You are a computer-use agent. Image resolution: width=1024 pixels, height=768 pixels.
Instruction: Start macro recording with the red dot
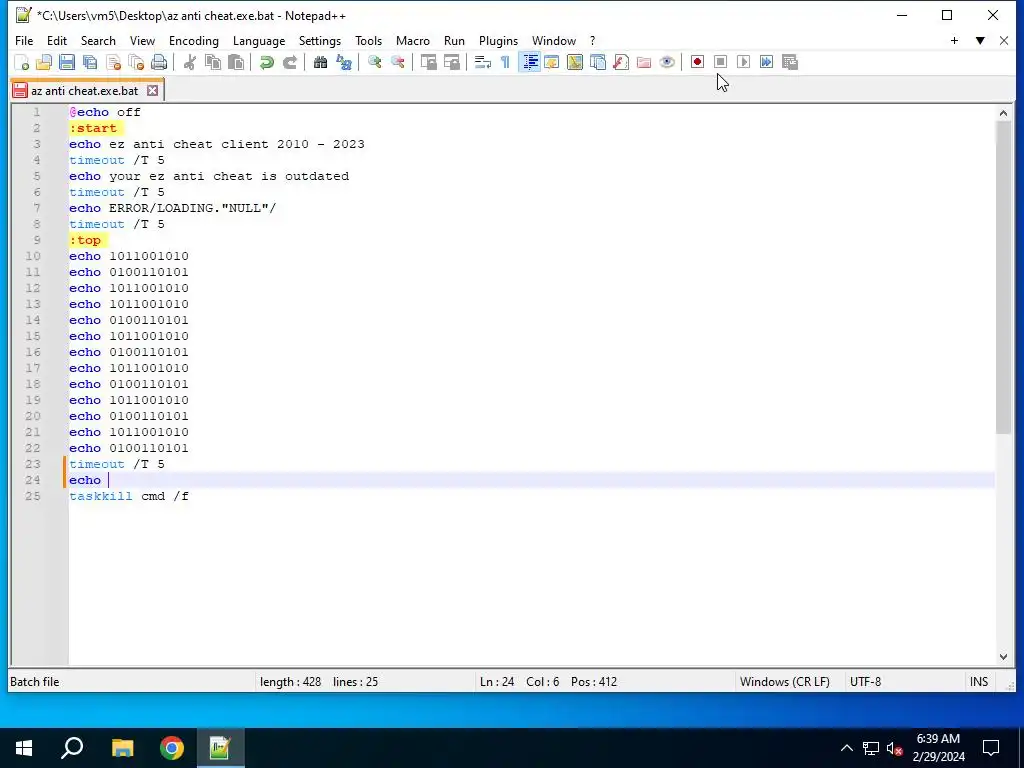coord(697,62)
